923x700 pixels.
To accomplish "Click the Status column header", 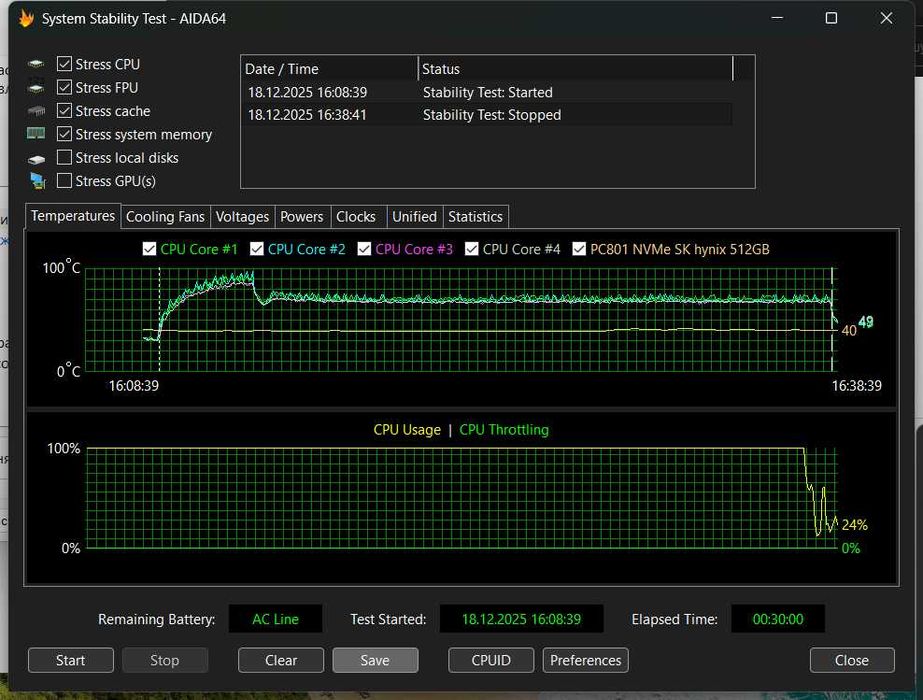I will coord(576,69).
